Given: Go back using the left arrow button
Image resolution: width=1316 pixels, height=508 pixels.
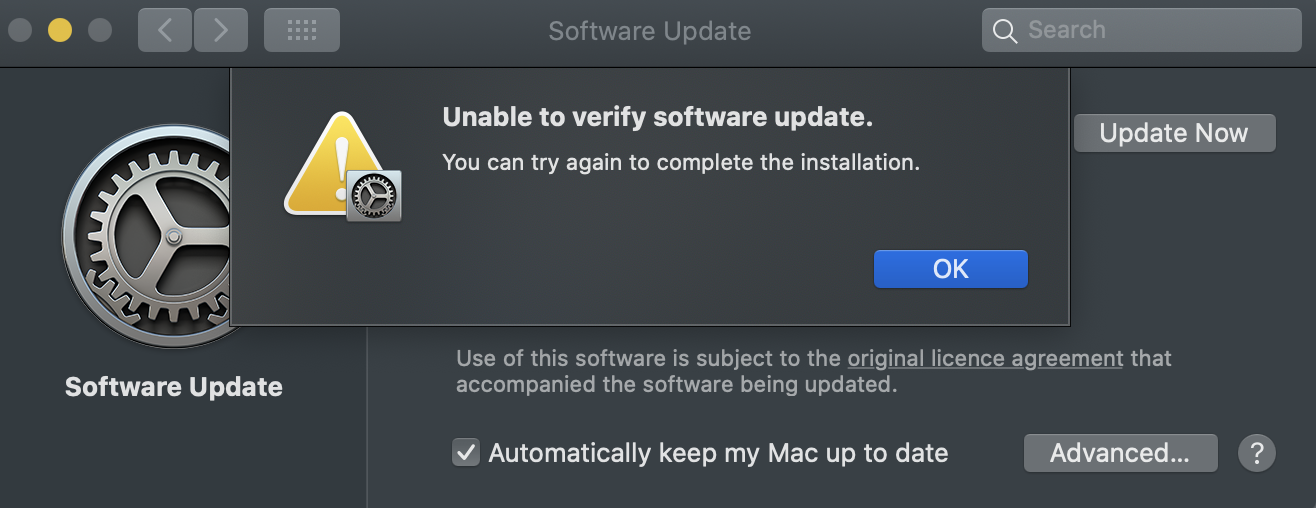Looking at the screenshot, I should click(x=165, y=31).
